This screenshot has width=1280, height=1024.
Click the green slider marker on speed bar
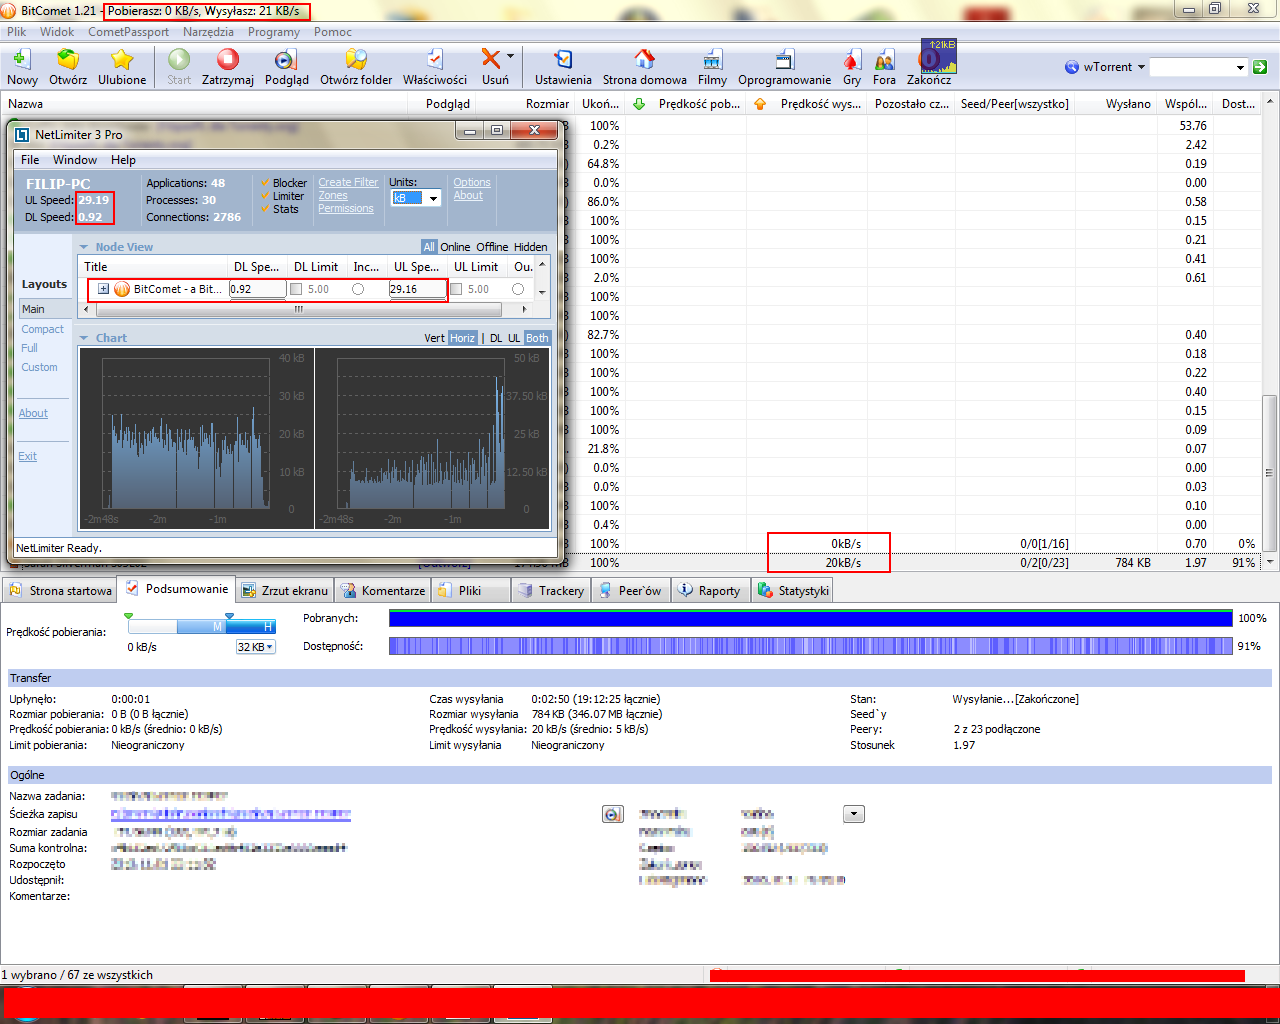129,617
